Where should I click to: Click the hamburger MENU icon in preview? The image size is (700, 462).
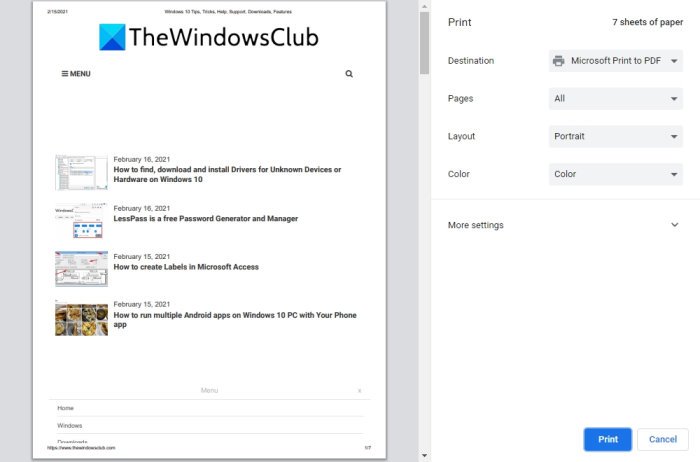76,74
